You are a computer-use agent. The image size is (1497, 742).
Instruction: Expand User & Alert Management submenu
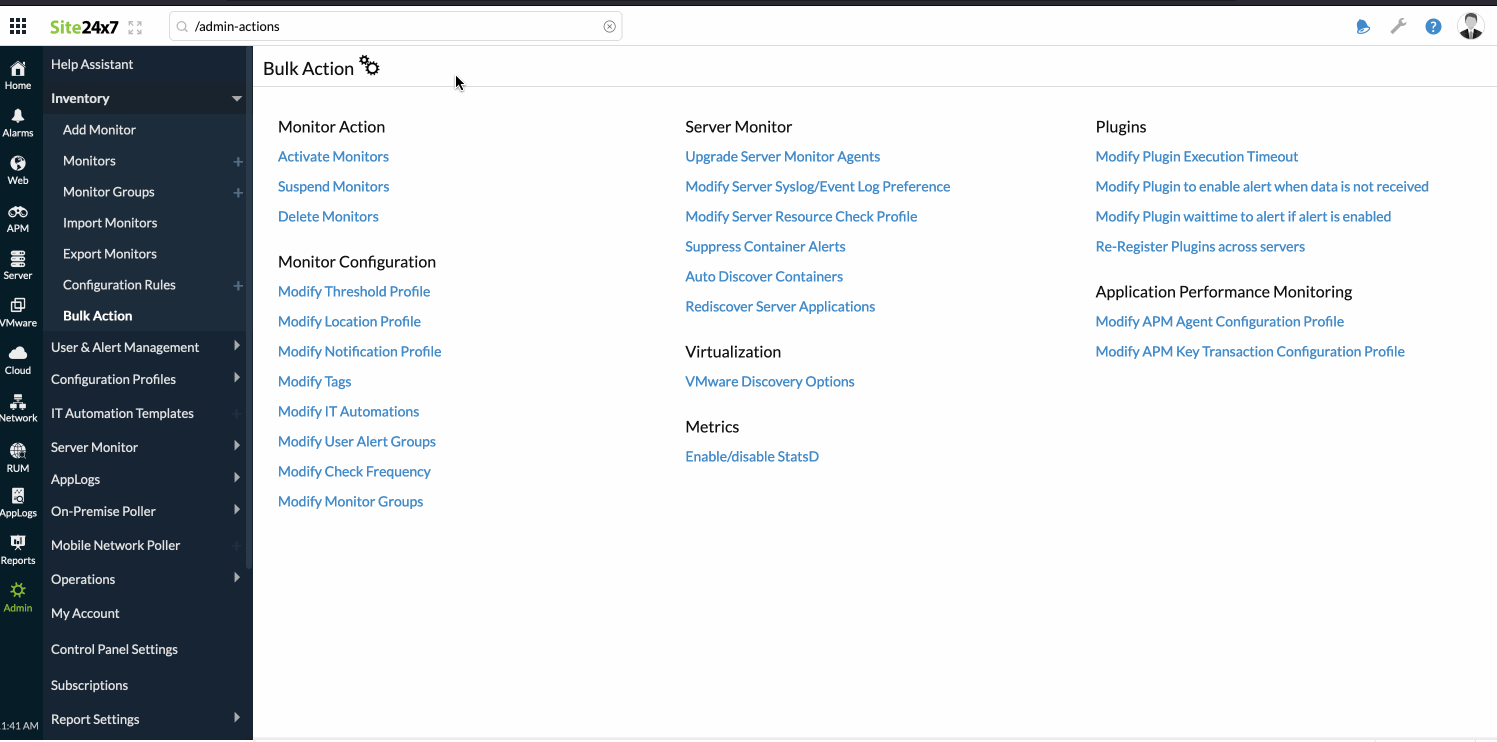pyautogui.click(x=237, y=346)
